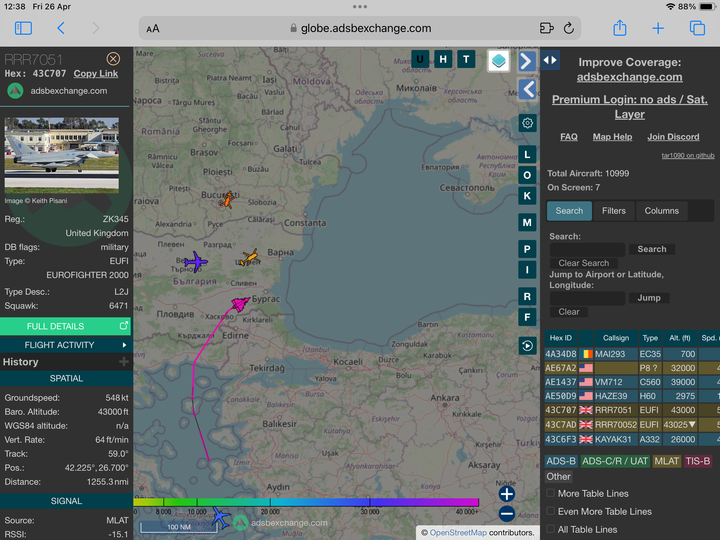View the Eurofighter photo thumbnail
720x540 pixels.
pyautogui.click(x=62, y=155)
